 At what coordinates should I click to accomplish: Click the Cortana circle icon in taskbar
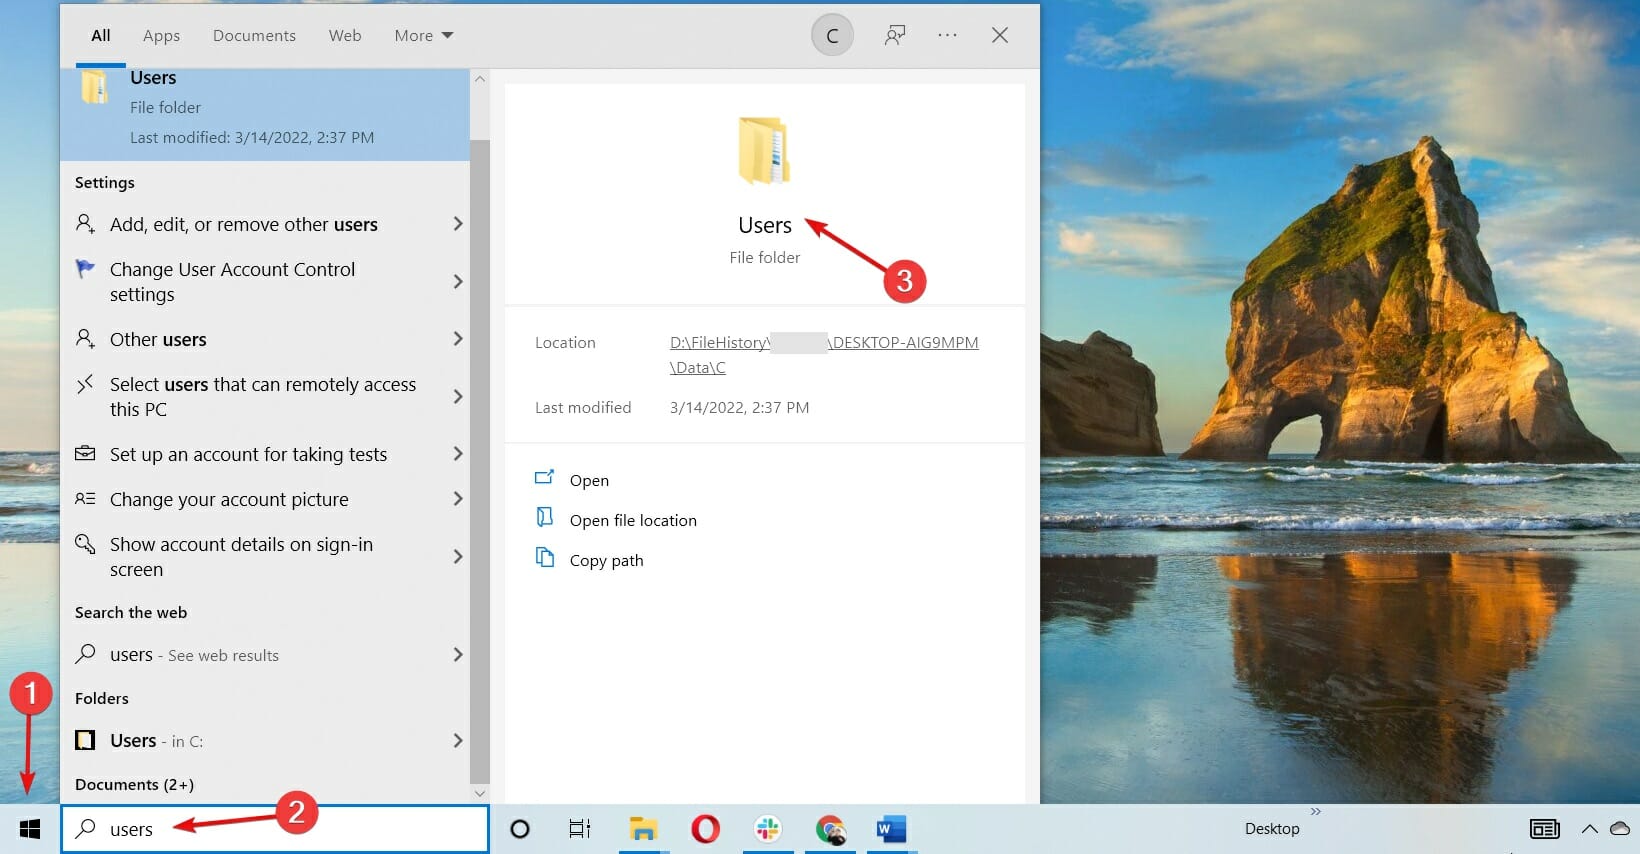520,829
